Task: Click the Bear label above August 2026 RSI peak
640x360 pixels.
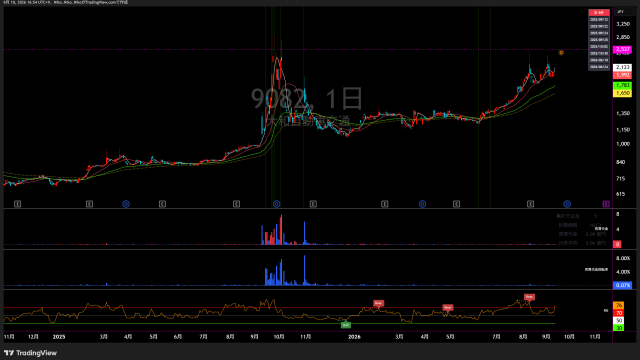Action: [529, 297]
